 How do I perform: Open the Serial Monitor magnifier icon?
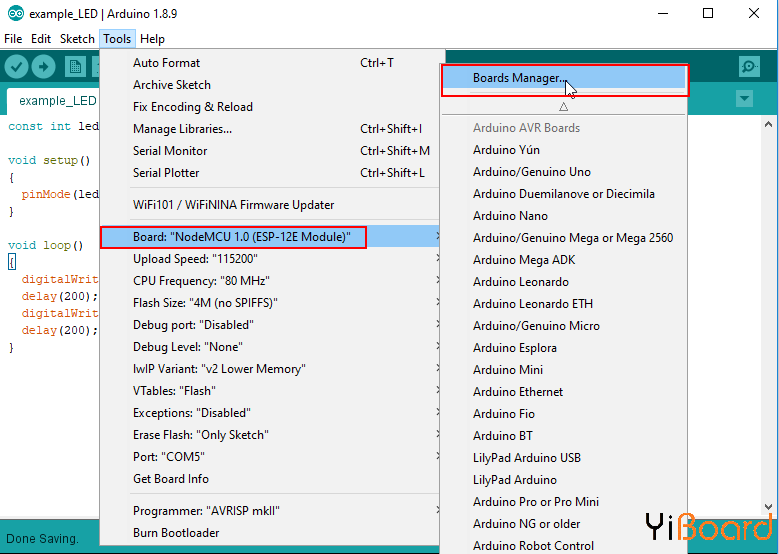(x=749, y=67)
